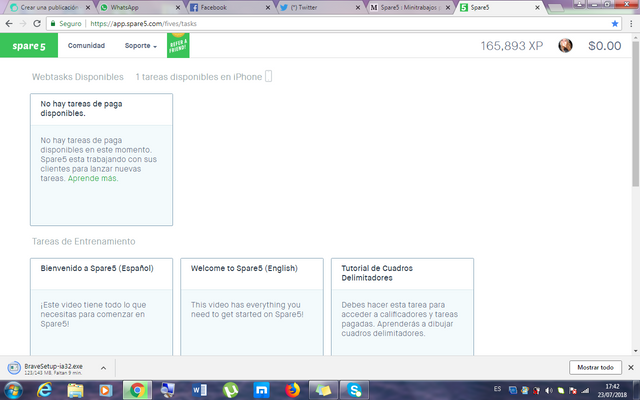Screen dimensions: 640x400
Task: Click the green secure padlock icon
Action: click(53, 24)
